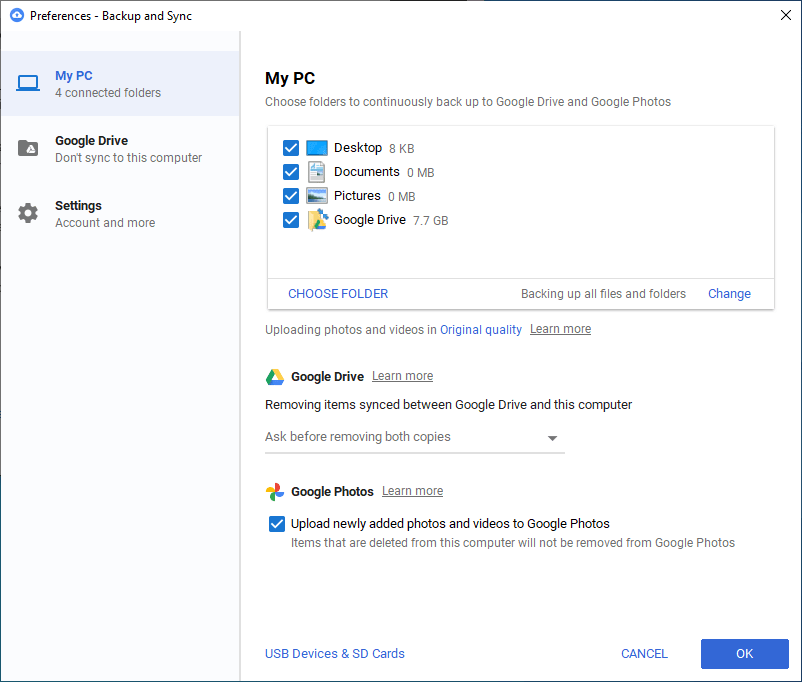802x682 pixels.
Task: Uncheck uploading photos to Google Photos
Action: 277,523
